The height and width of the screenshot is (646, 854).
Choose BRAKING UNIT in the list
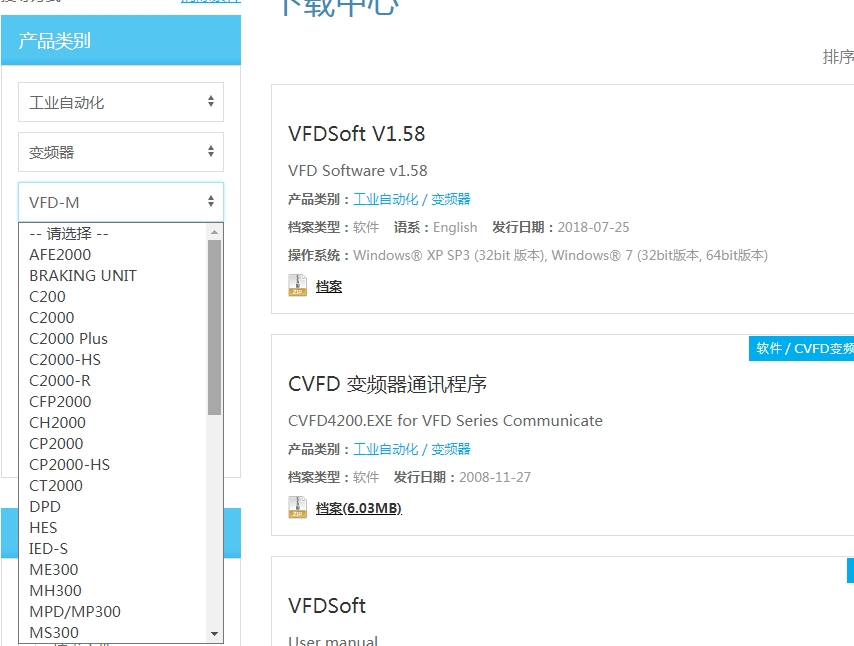coord(83,275)
